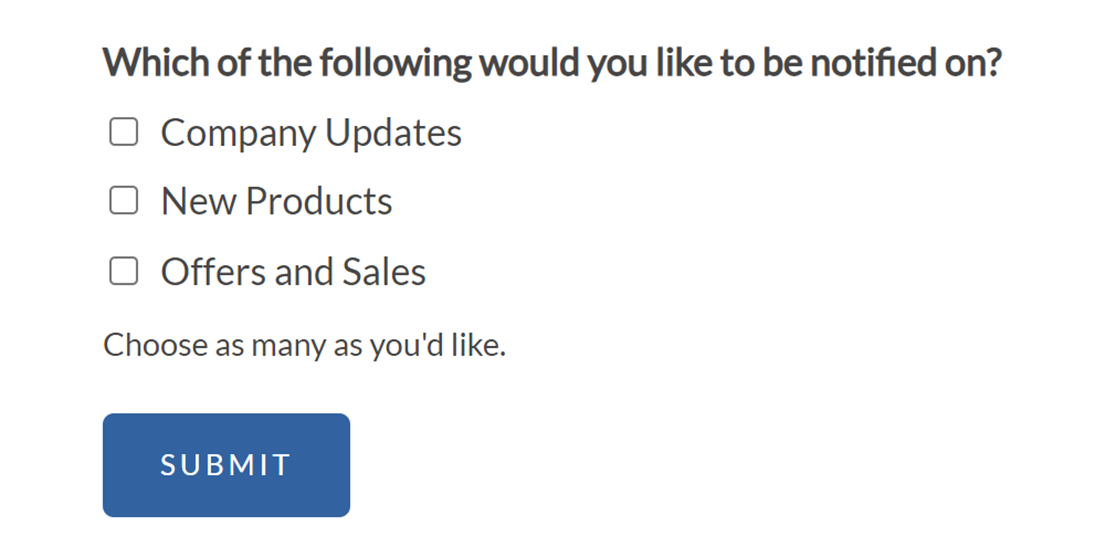Click the notification question heading
Screen dimensions: 1116x557
tap(552, 64)
